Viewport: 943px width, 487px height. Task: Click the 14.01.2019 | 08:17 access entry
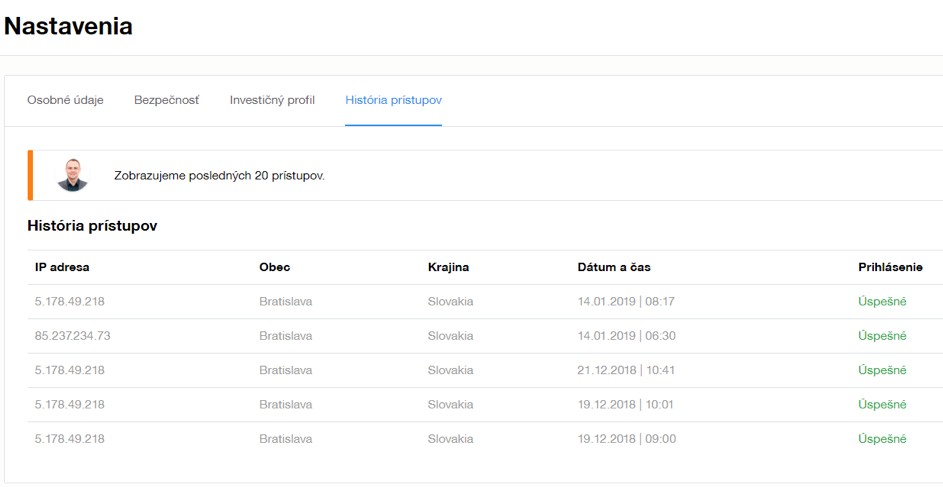point(626,302)
